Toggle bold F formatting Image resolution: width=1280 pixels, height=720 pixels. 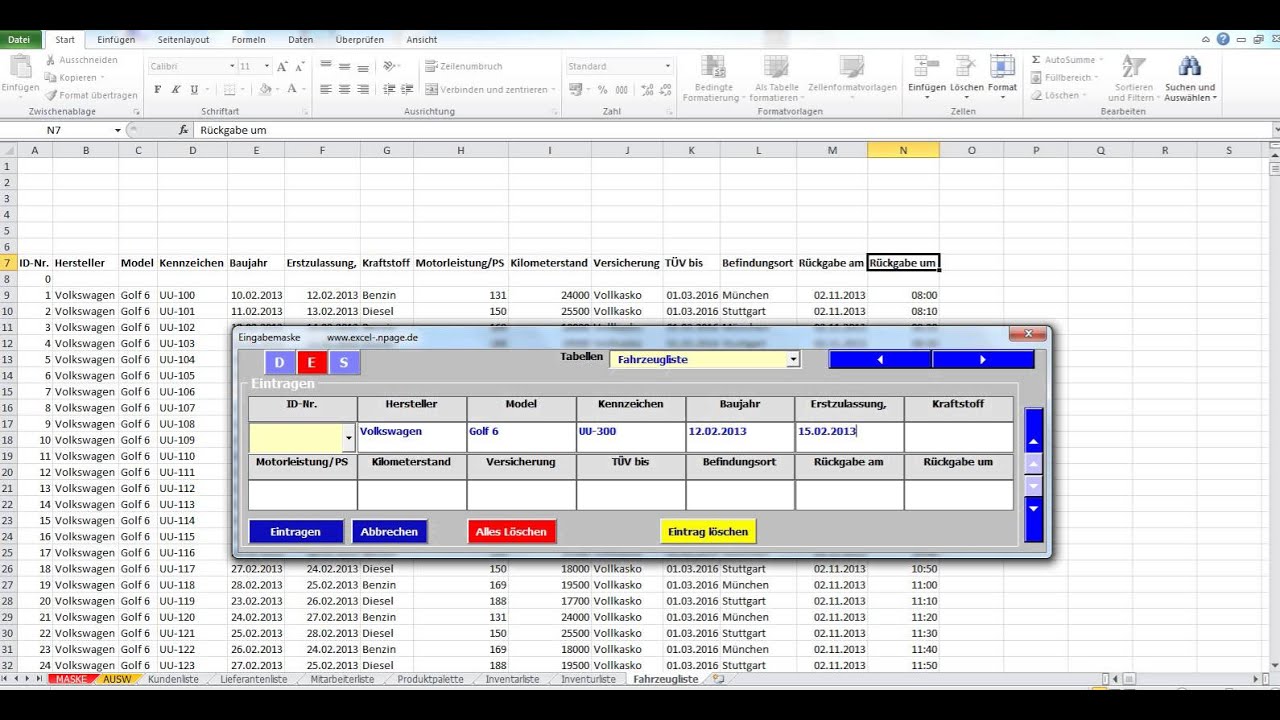157,89
